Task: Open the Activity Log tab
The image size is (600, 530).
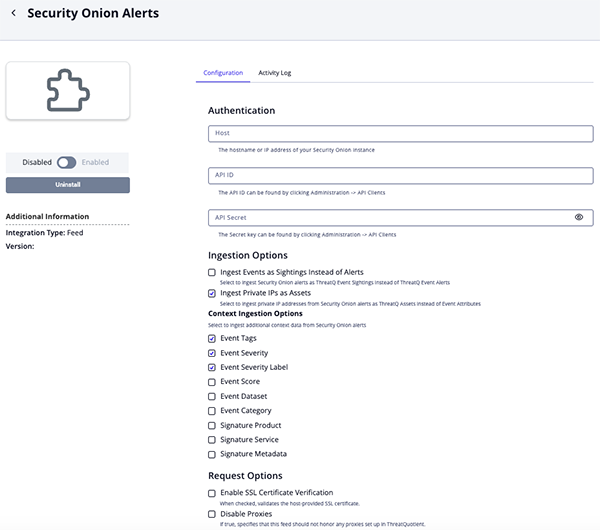Action: pyautogui.click(x=275, y=73)
